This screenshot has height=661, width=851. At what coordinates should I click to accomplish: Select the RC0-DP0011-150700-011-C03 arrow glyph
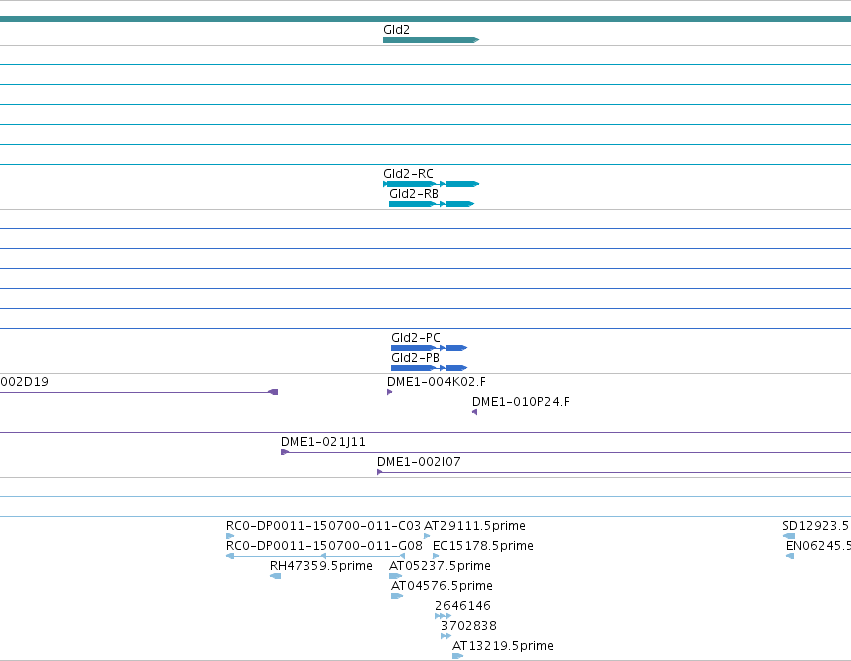[x=230, y=536]
